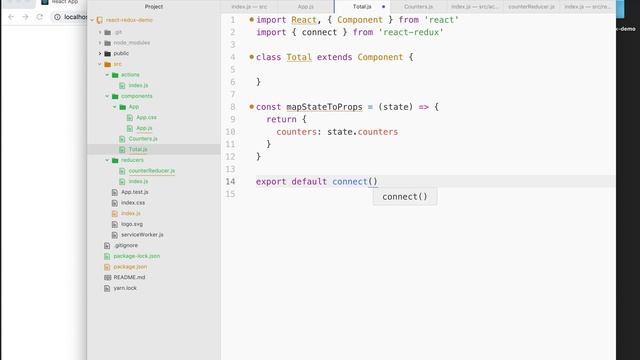Click the lint marker dot on line 8
The width and height of the screenshot is (640, 360).
tap(251, 107)
